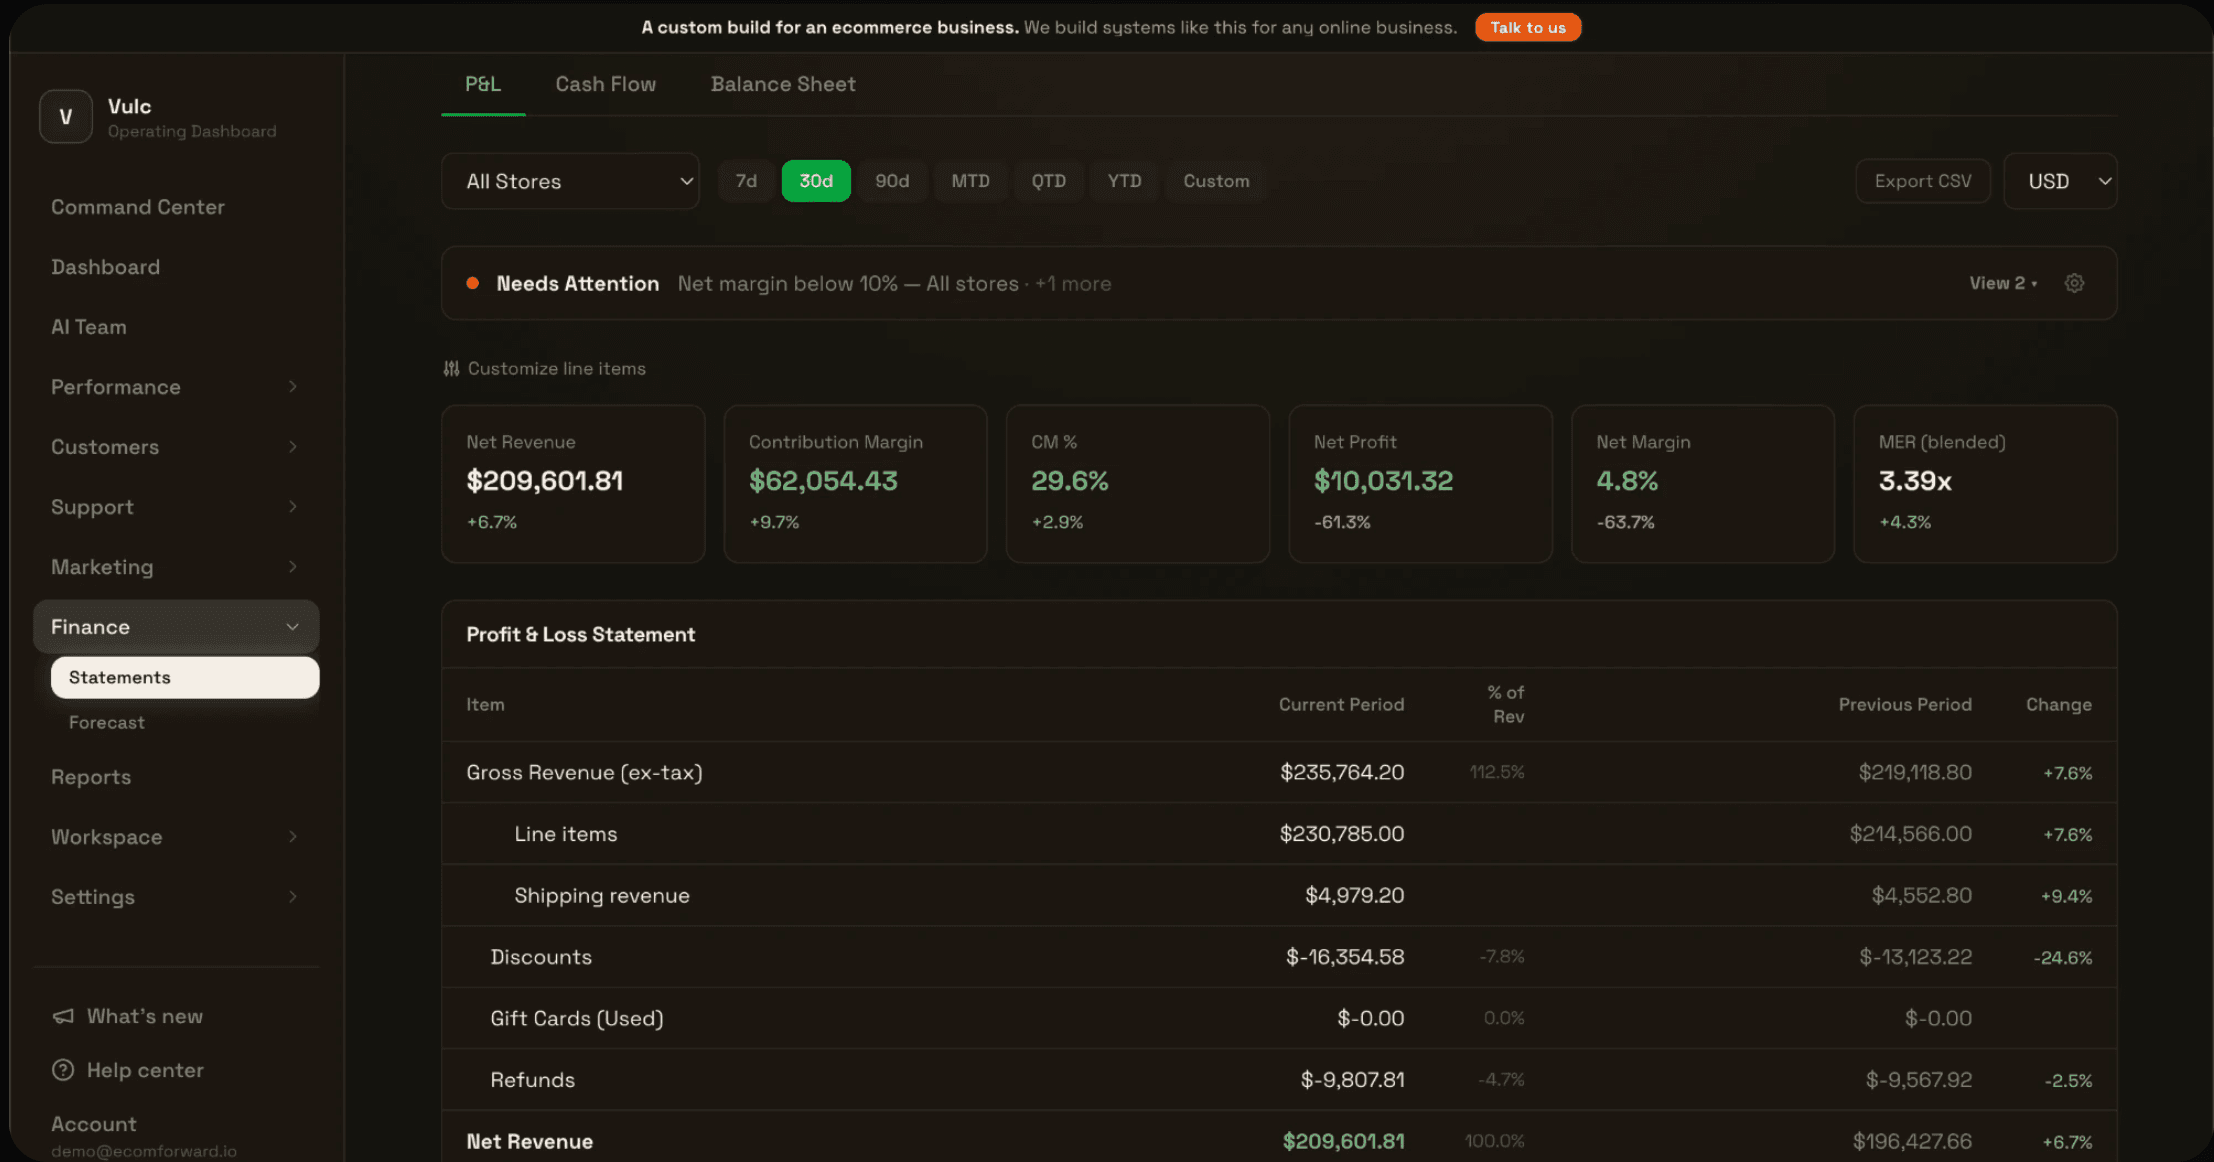Image resolution: width=2214 pixels, height=1162 pixels.
Task: Click the Refunds row label
Action: 533,1080
